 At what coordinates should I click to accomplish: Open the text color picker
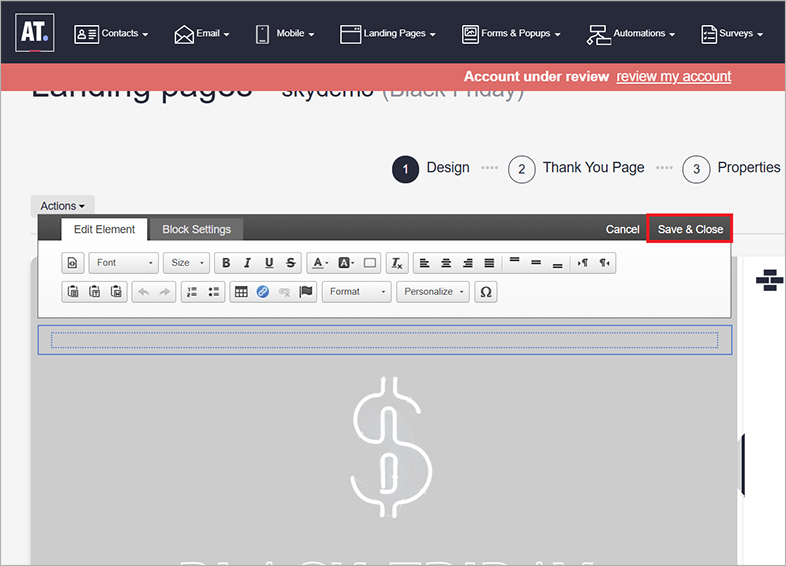click(x=319, y=263)
